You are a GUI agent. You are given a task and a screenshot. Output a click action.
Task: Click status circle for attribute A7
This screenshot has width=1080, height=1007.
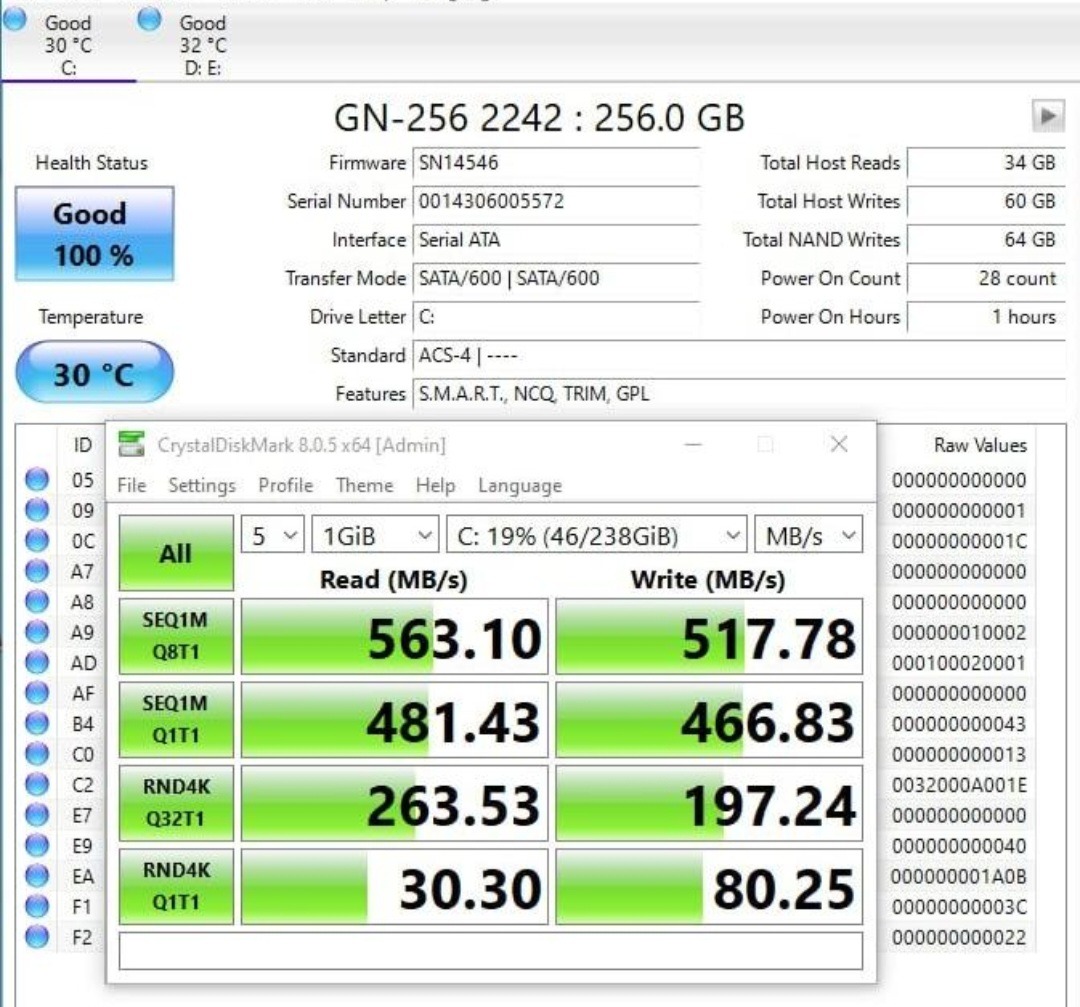[37, 570]
